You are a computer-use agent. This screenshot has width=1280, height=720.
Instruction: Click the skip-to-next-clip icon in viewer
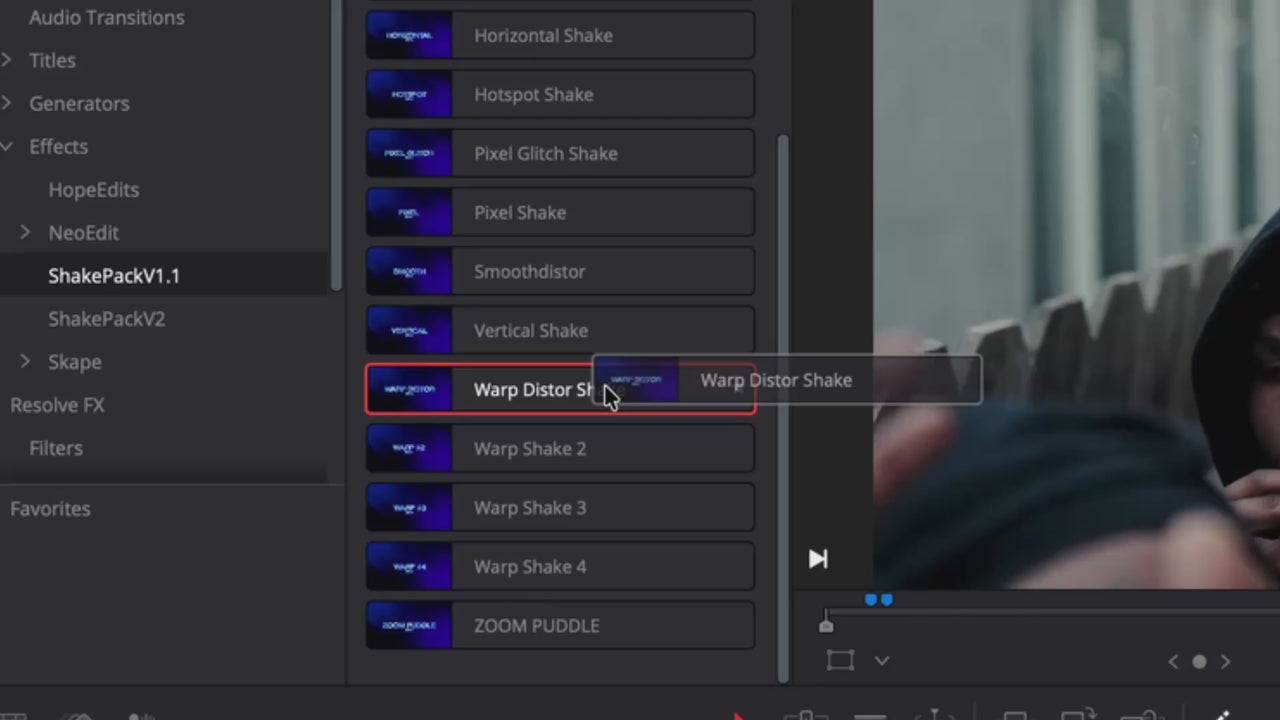tap(818, 559)
